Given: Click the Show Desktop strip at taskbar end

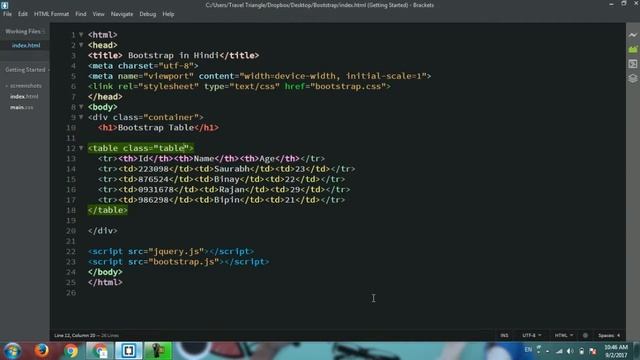Looking at the screenshot, I should [x=637, y=351].
